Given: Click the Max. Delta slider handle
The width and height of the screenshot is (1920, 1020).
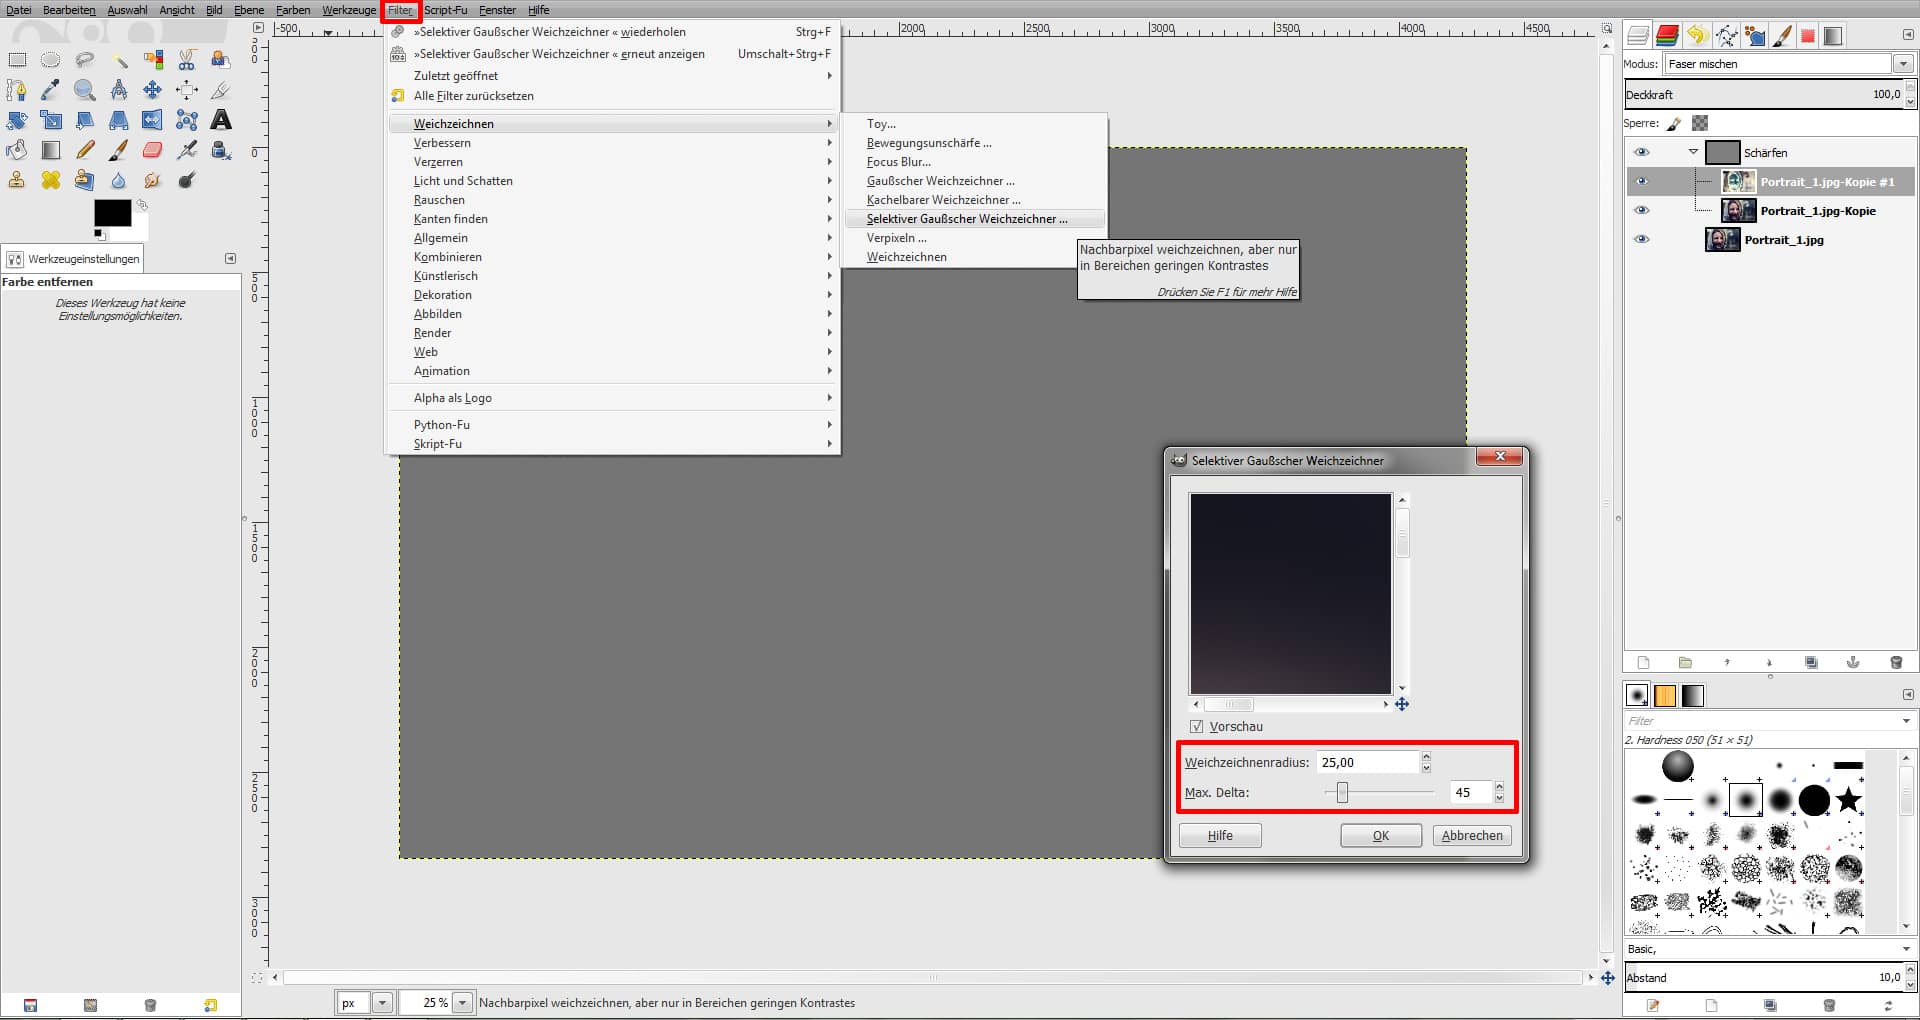Looking at the screenshot, I should pyautogui.click(x=1342, y=792).
